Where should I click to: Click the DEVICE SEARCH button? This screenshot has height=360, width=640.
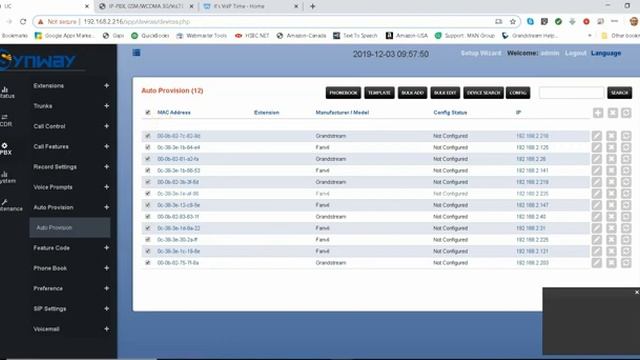coord(483,93)
